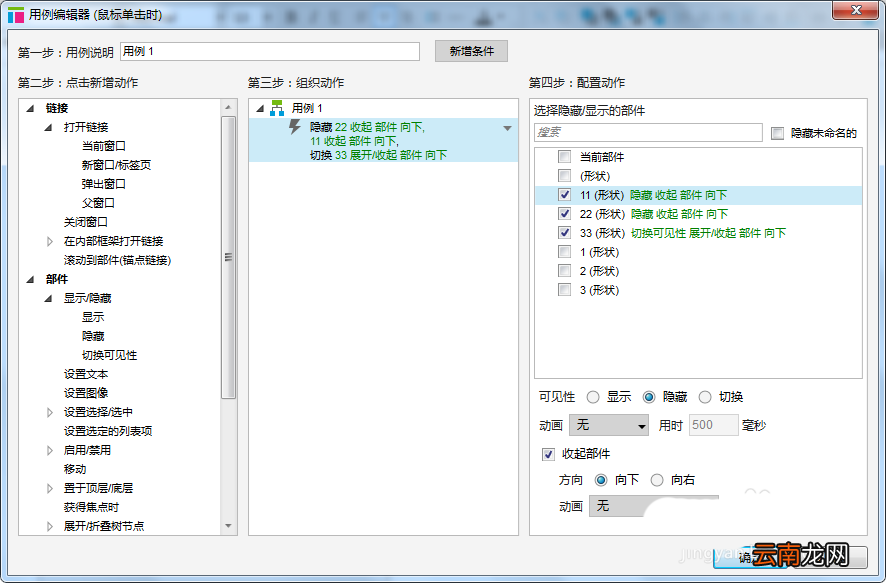Click the 用例说明 name input field

click(270, 51)
